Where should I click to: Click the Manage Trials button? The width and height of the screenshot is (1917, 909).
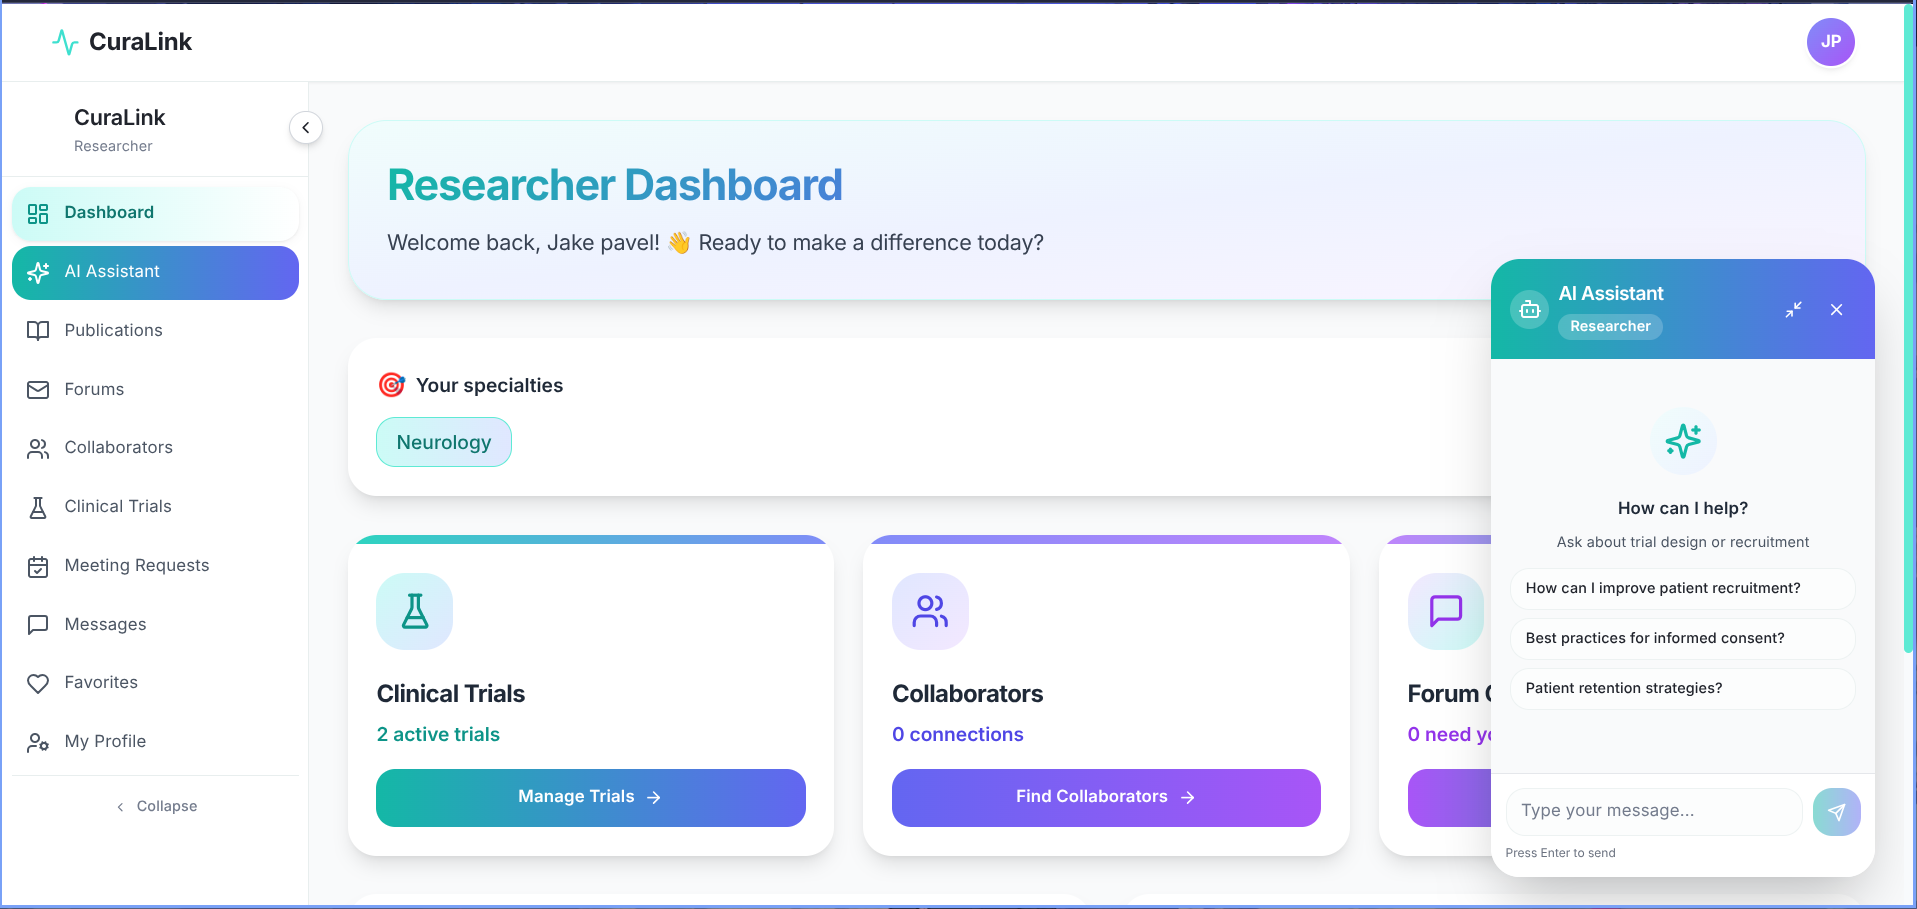click(x=590, y=797)
